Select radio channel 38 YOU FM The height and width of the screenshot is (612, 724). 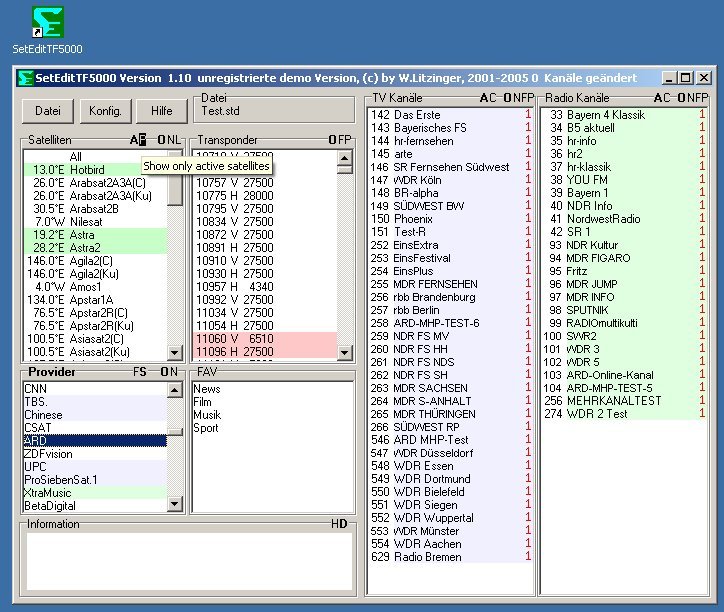click(x=624, y=180)
